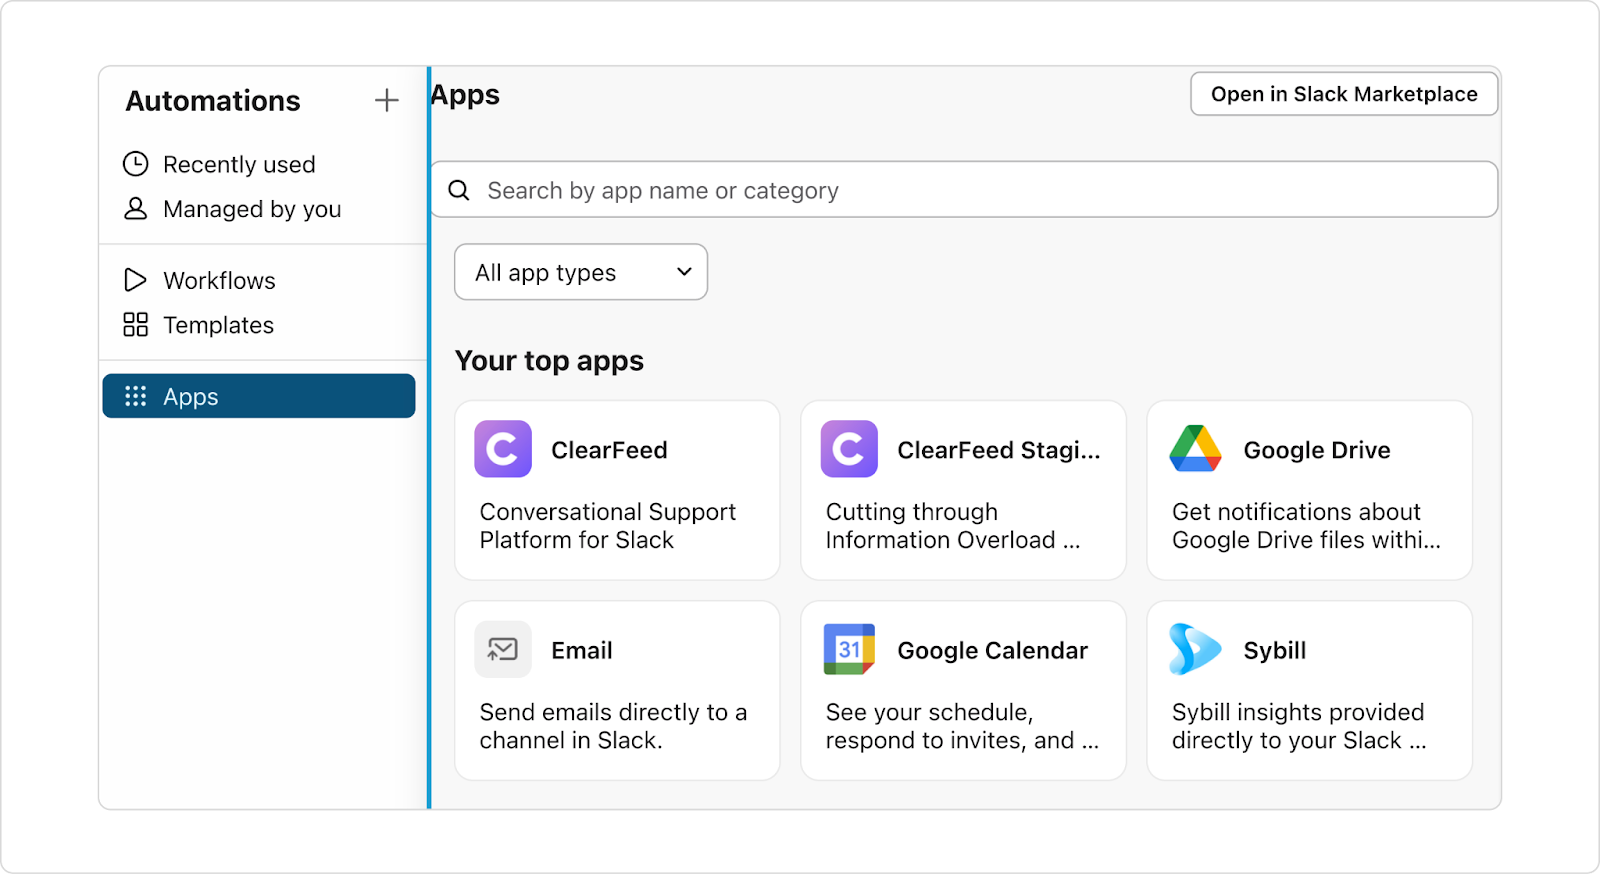
Task: Click the play icon beside Workflows
Action: [135, 280]
